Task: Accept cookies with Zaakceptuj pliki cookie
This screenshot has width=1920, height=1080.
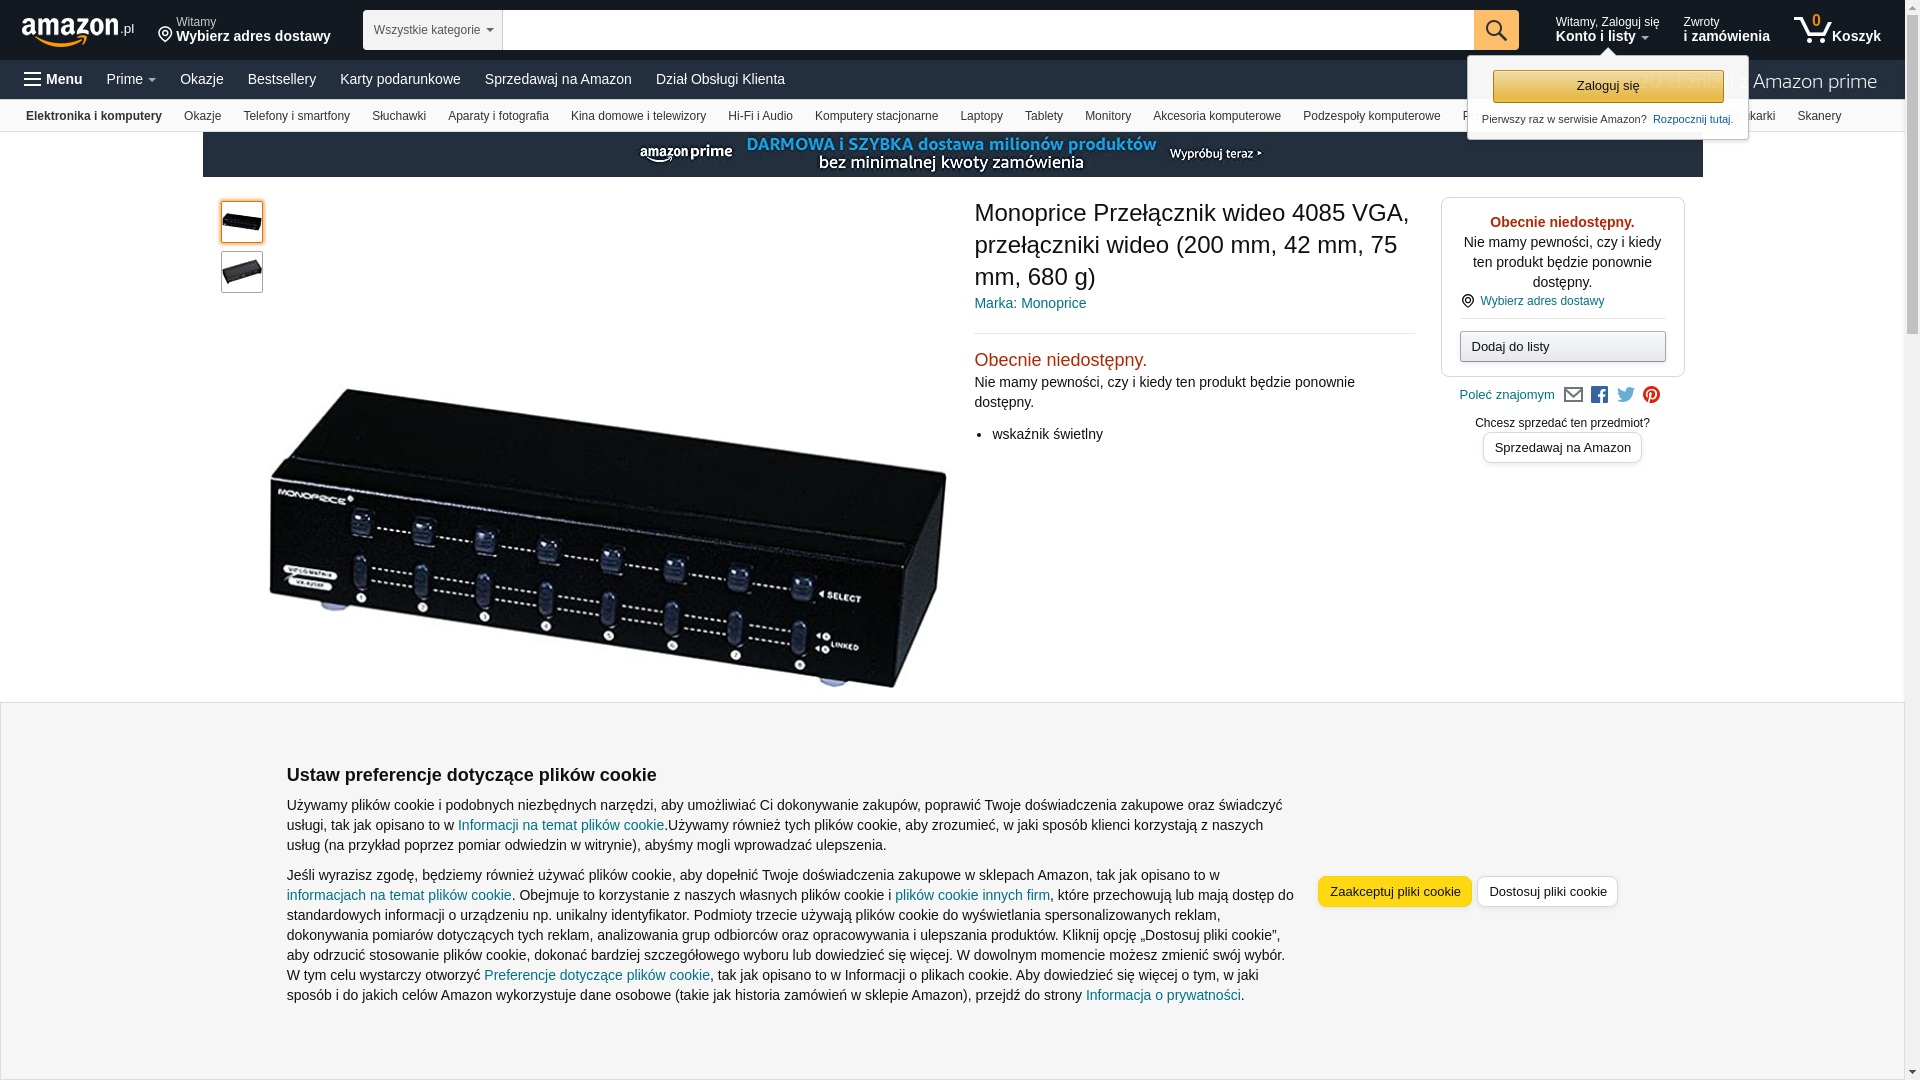Action: pyautogui.click(x=1395, y=892)
